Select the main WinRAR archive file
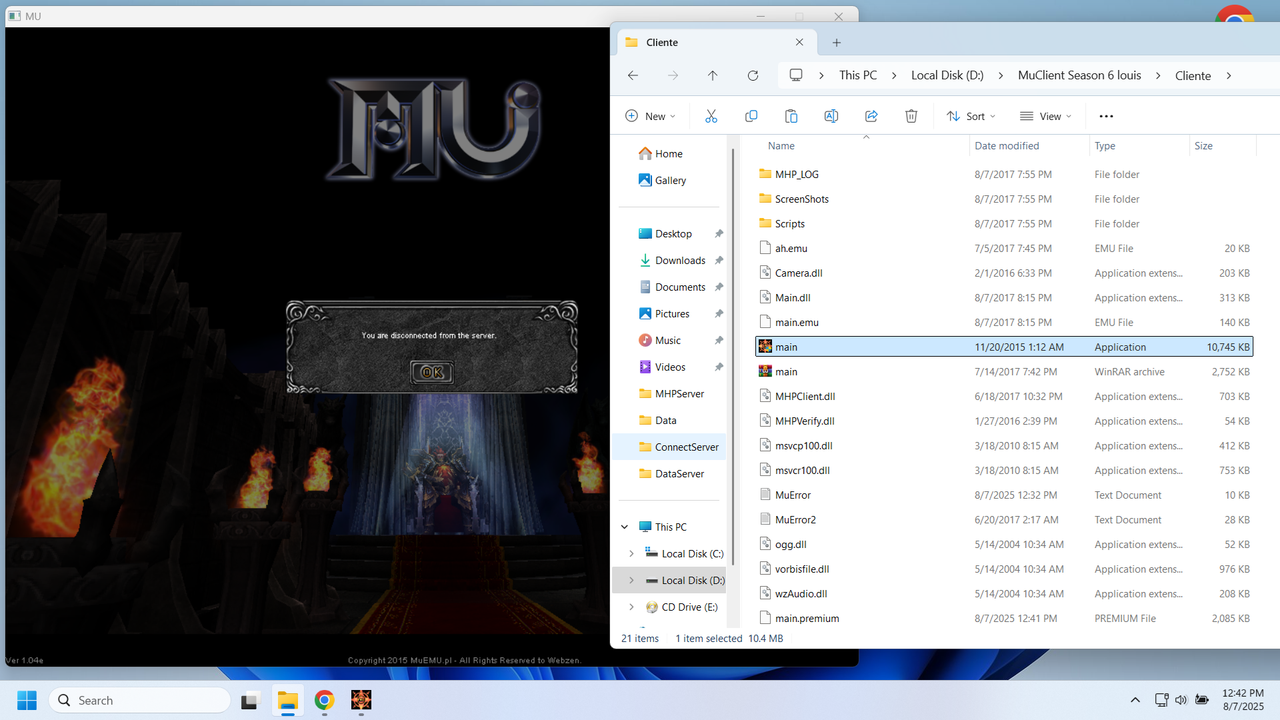 point(1004,372)
